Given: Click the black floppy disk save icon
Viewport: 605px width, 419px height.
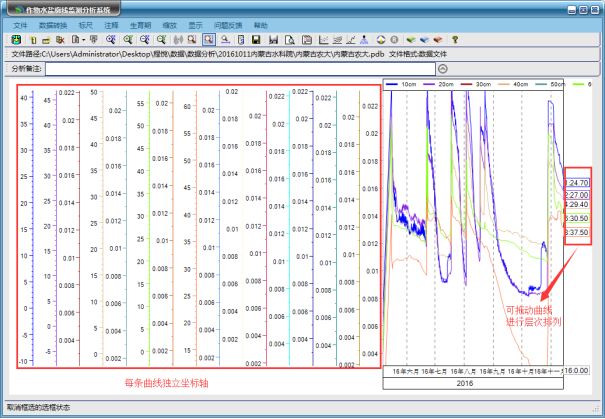Looking at the screenshot, I should pyautogui.click(x=256, y=39).
